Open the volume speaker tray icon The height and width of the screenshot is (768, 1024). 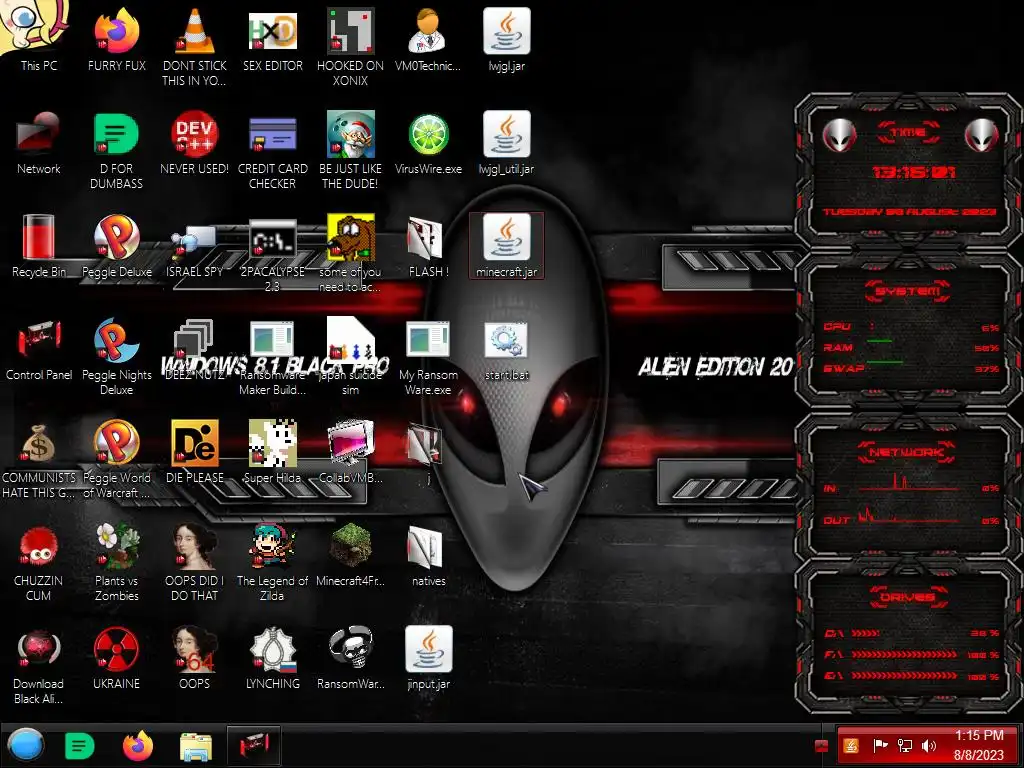pyautogui.click(x=928, y=746)
